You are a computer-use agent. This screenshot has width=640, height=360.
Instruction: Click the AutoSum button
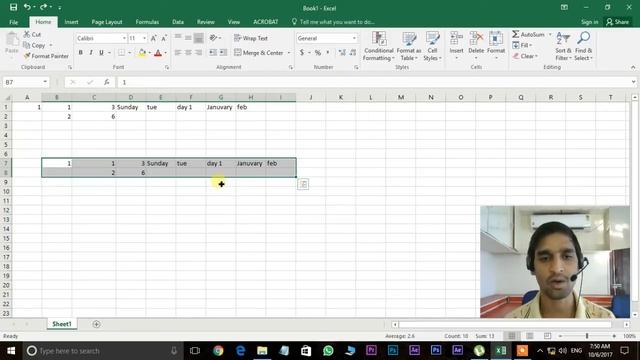[529, 34]
